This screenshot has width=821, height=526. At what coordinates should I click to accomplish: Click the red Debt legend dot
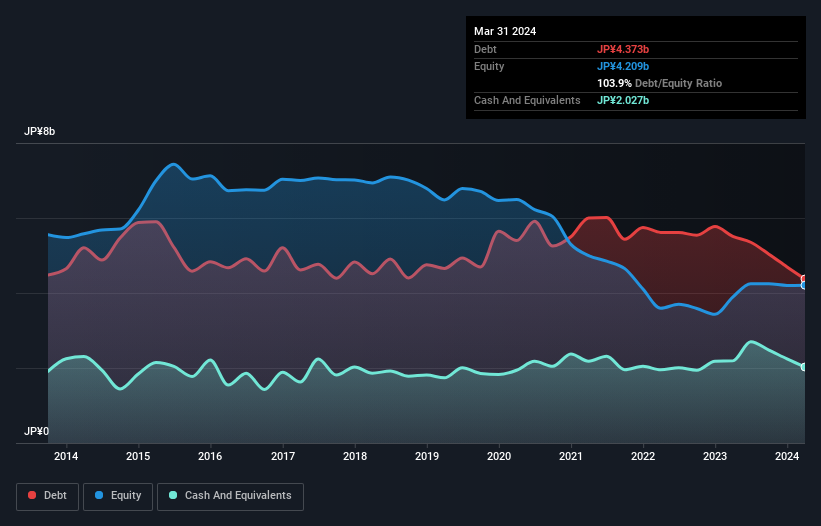(32, 495)
